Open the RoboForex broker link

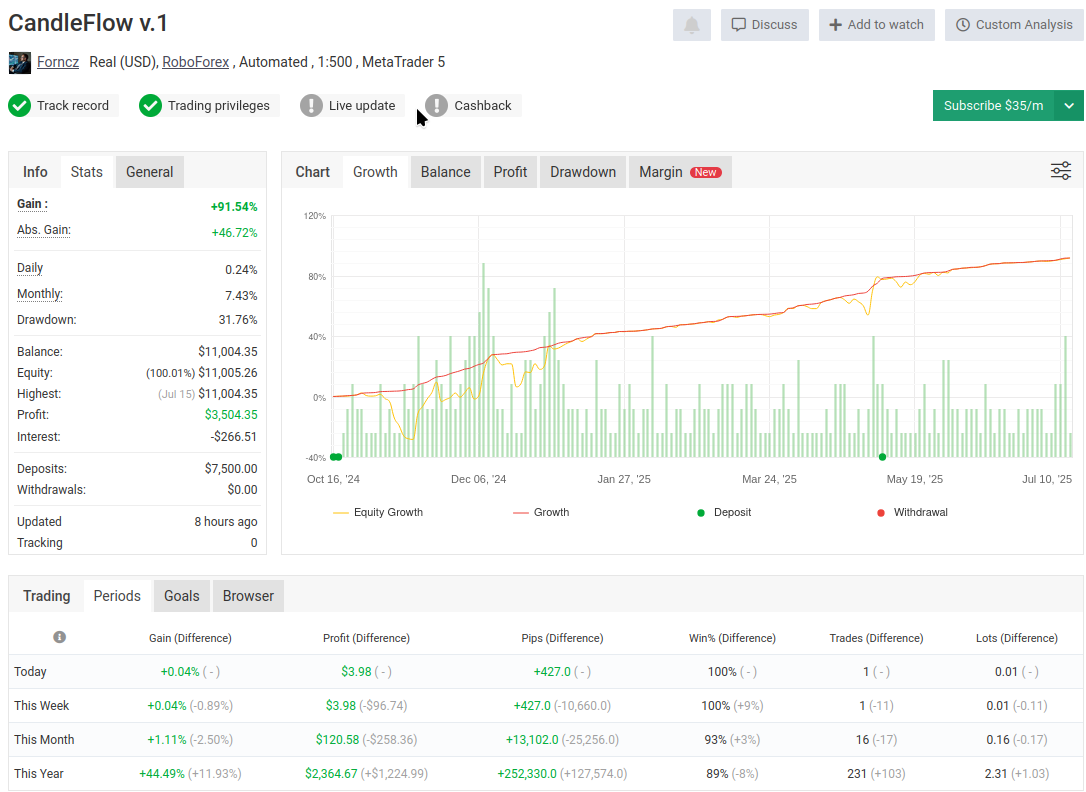(x=197, y=62)
